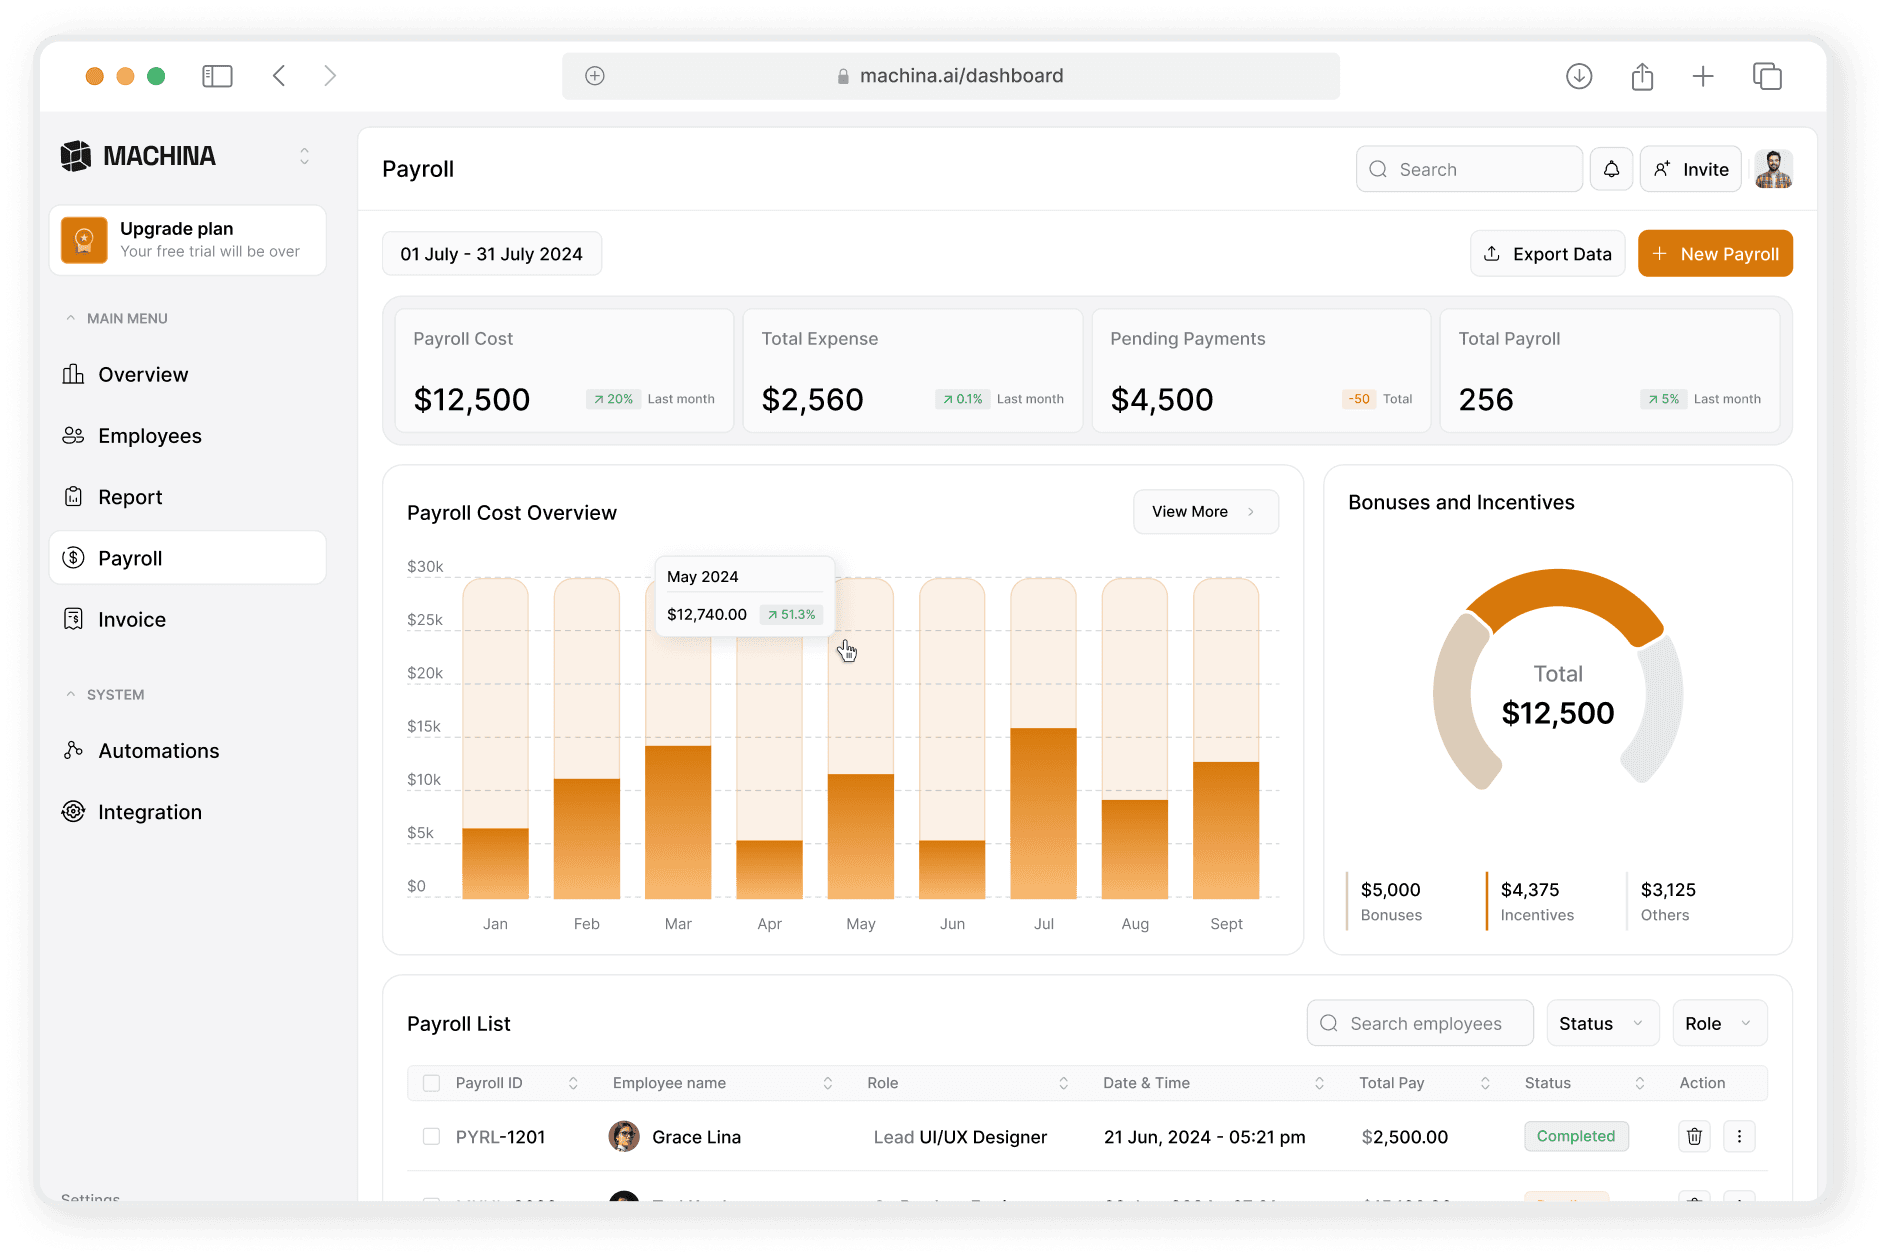Screen dimensions: 1885x1258
Task: Open the Employees section via its sidebar icon
Action: (x=73, y=435)
